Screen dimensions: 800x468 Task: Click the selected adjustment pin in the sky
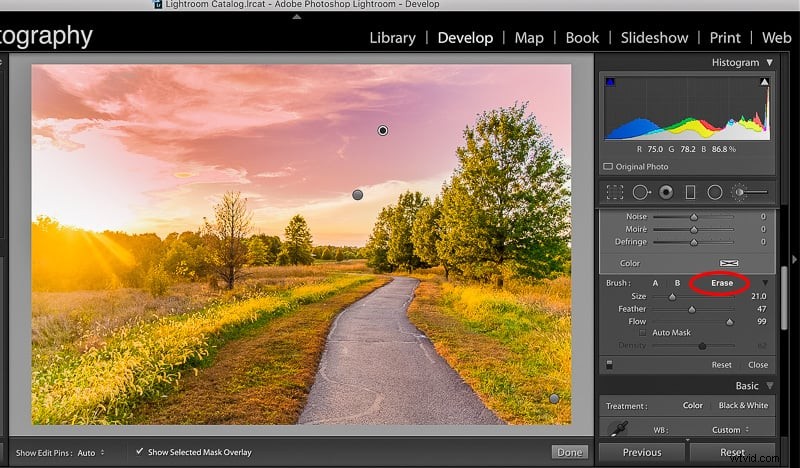[383, 131]
